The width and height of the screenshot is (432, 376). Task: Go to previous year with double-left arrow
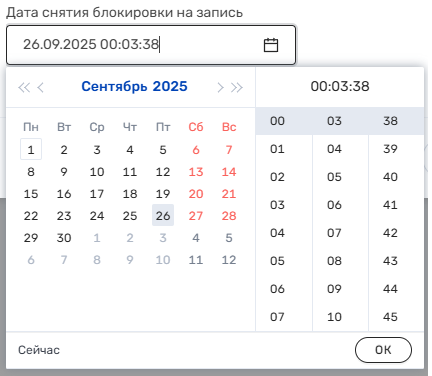[x=24, y=87]
